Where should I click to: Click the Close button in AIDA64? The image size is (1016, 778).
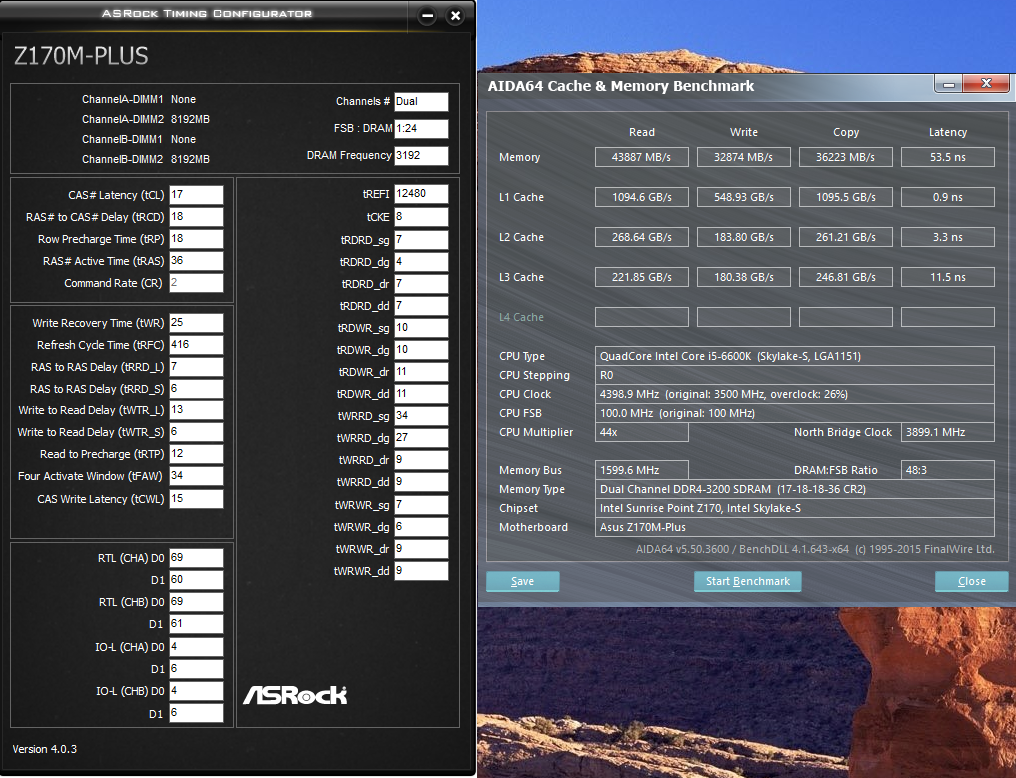(971, 581)
